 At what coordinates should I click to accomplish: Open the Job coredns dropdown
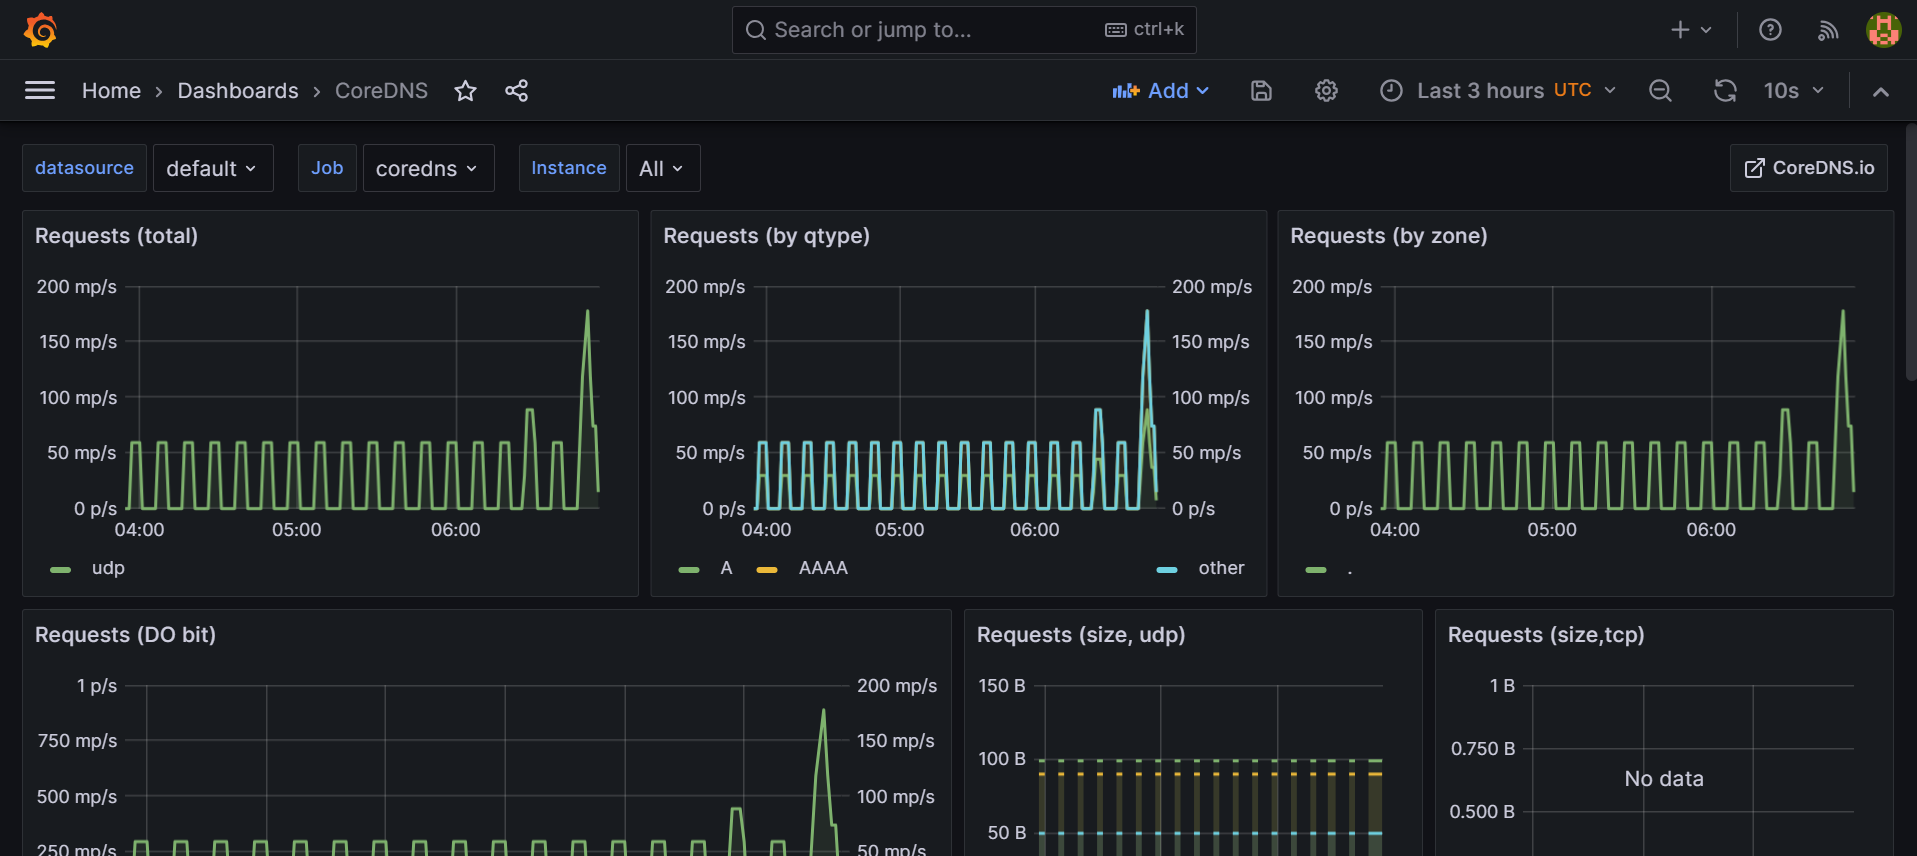428,168
